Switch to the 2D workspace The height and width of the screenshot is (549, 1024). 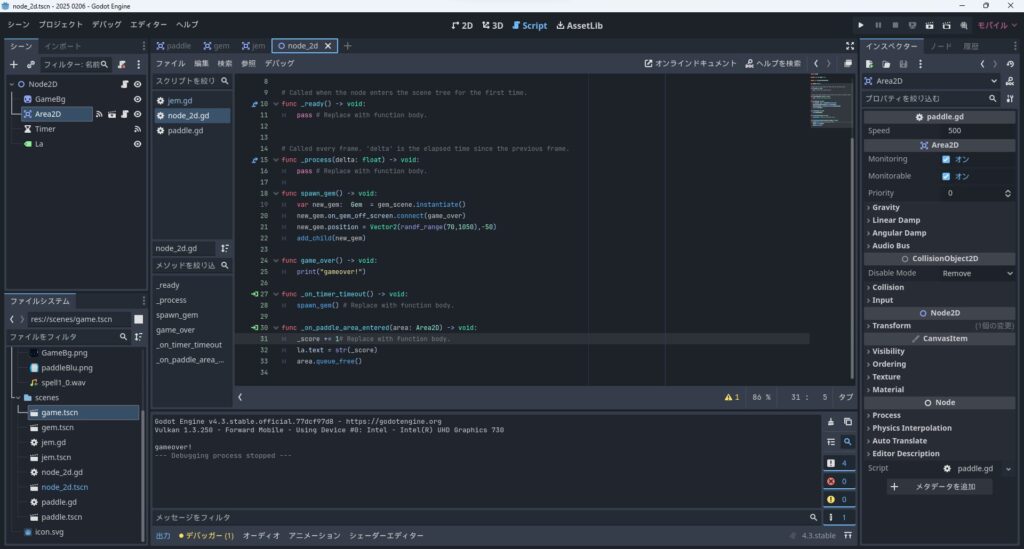462,25
